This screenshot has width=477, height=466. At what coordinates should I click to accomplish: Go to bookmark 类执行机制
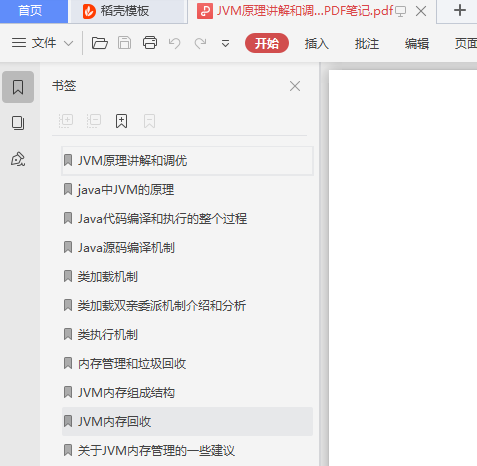pos(187,335)
